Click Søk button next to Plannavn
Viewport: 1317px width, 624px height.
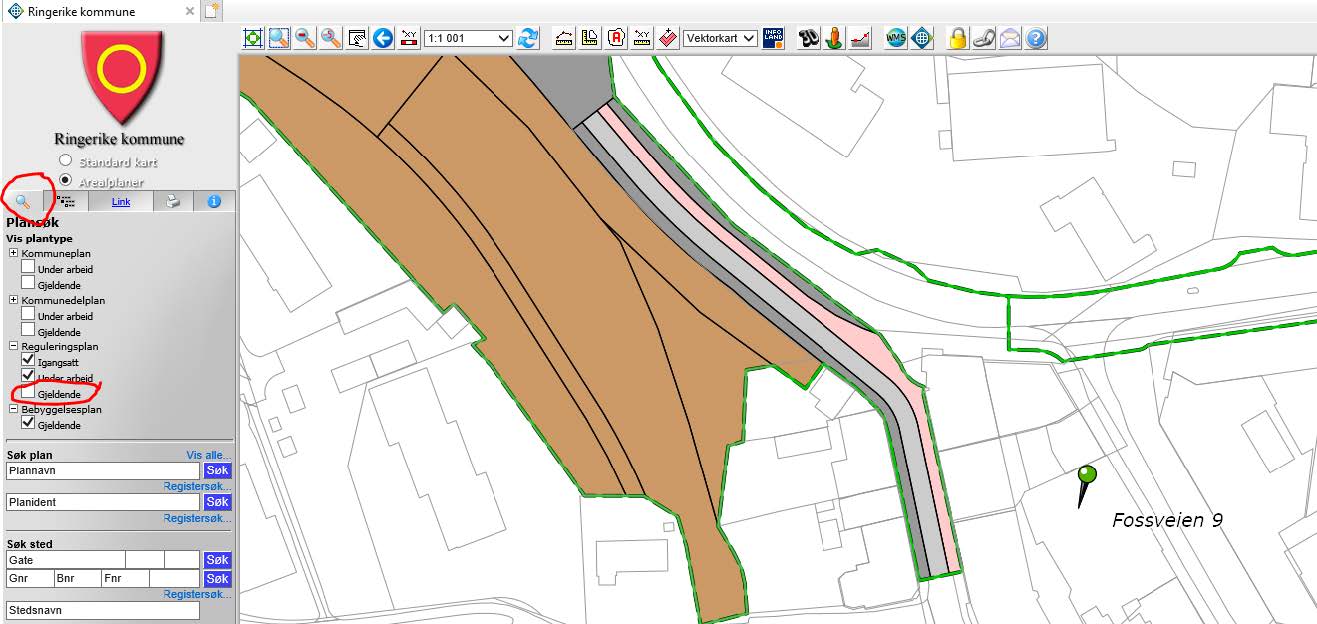217,470
